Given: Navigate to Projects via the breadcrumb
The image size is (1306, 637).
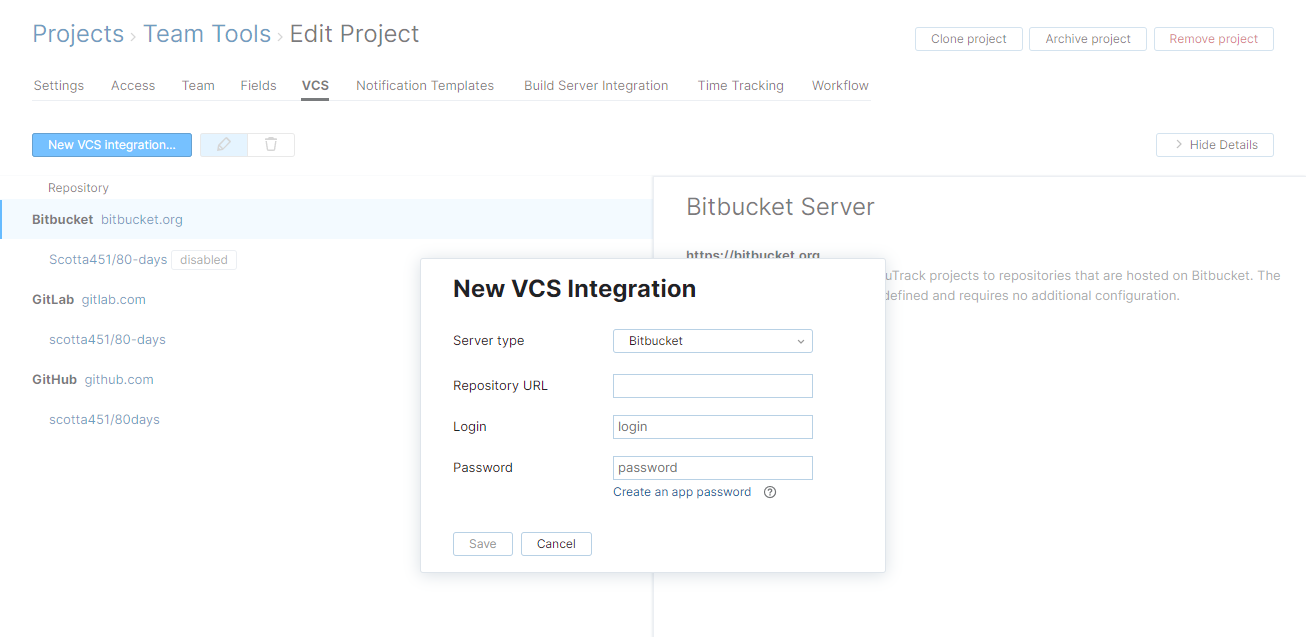Looking at the screenshot, I should point(78,33).
